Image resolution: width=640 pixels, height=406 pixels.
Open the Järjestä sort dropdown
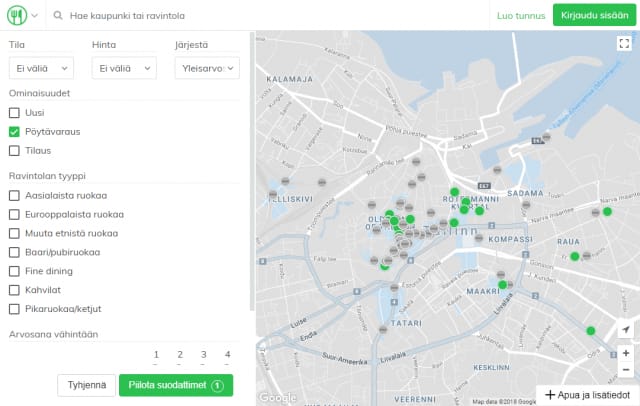point(207,68)
